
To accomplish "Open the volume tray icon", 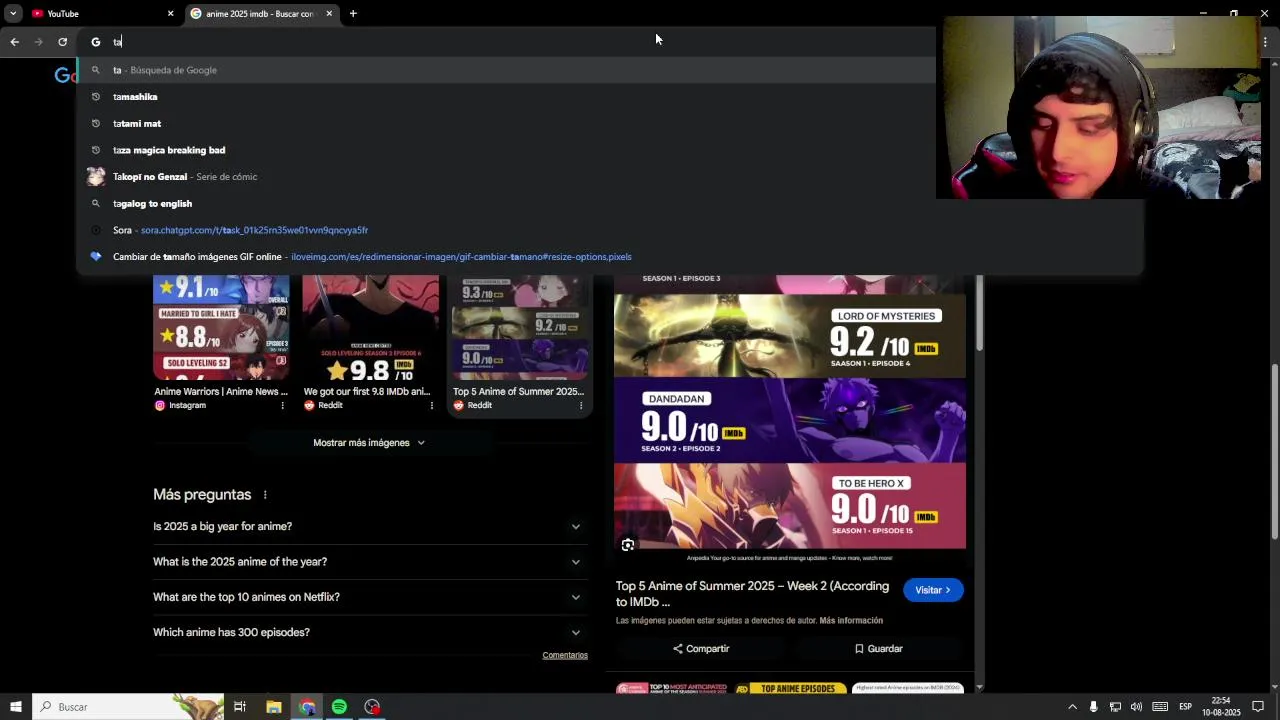I will coord(1137,707).
